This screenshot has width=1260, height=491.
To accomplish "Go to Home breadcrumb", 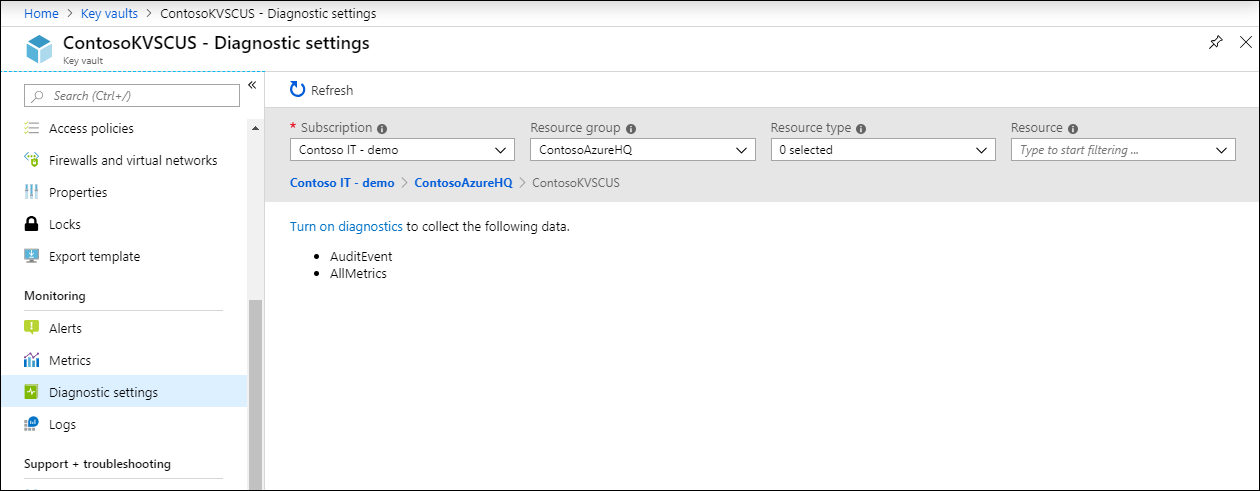I will pos(40,13).
